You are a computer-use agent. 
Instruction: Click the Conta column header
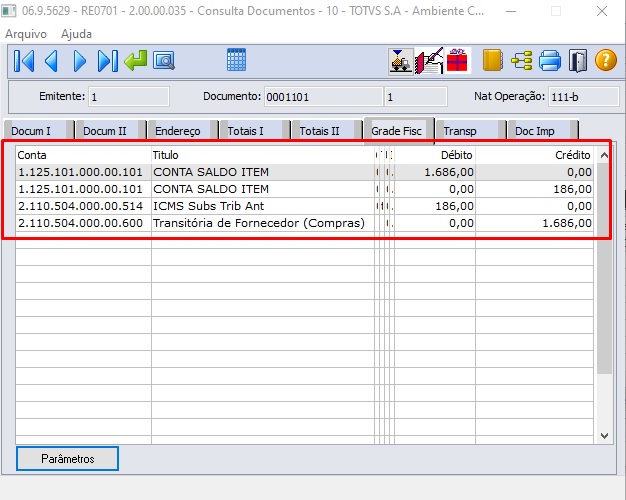pos(83,155)
